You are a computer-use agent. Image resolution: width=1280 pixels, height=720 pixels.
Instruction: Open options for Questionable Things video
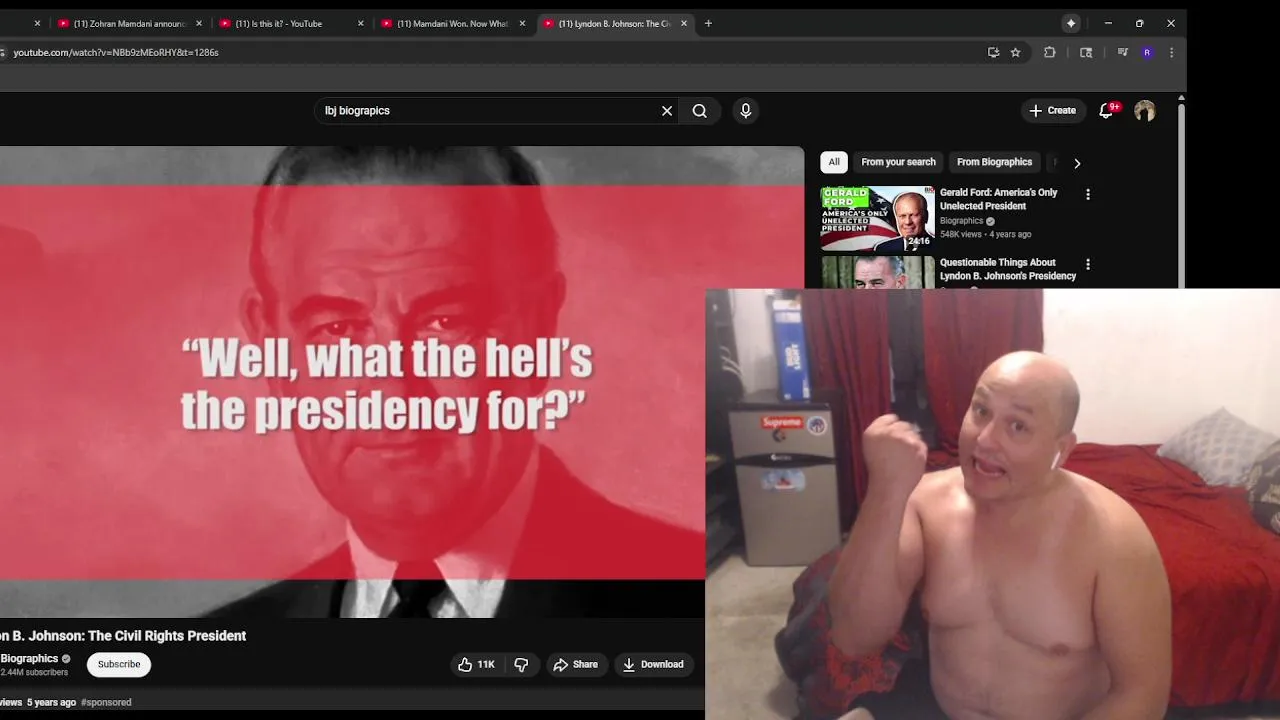1088,264
